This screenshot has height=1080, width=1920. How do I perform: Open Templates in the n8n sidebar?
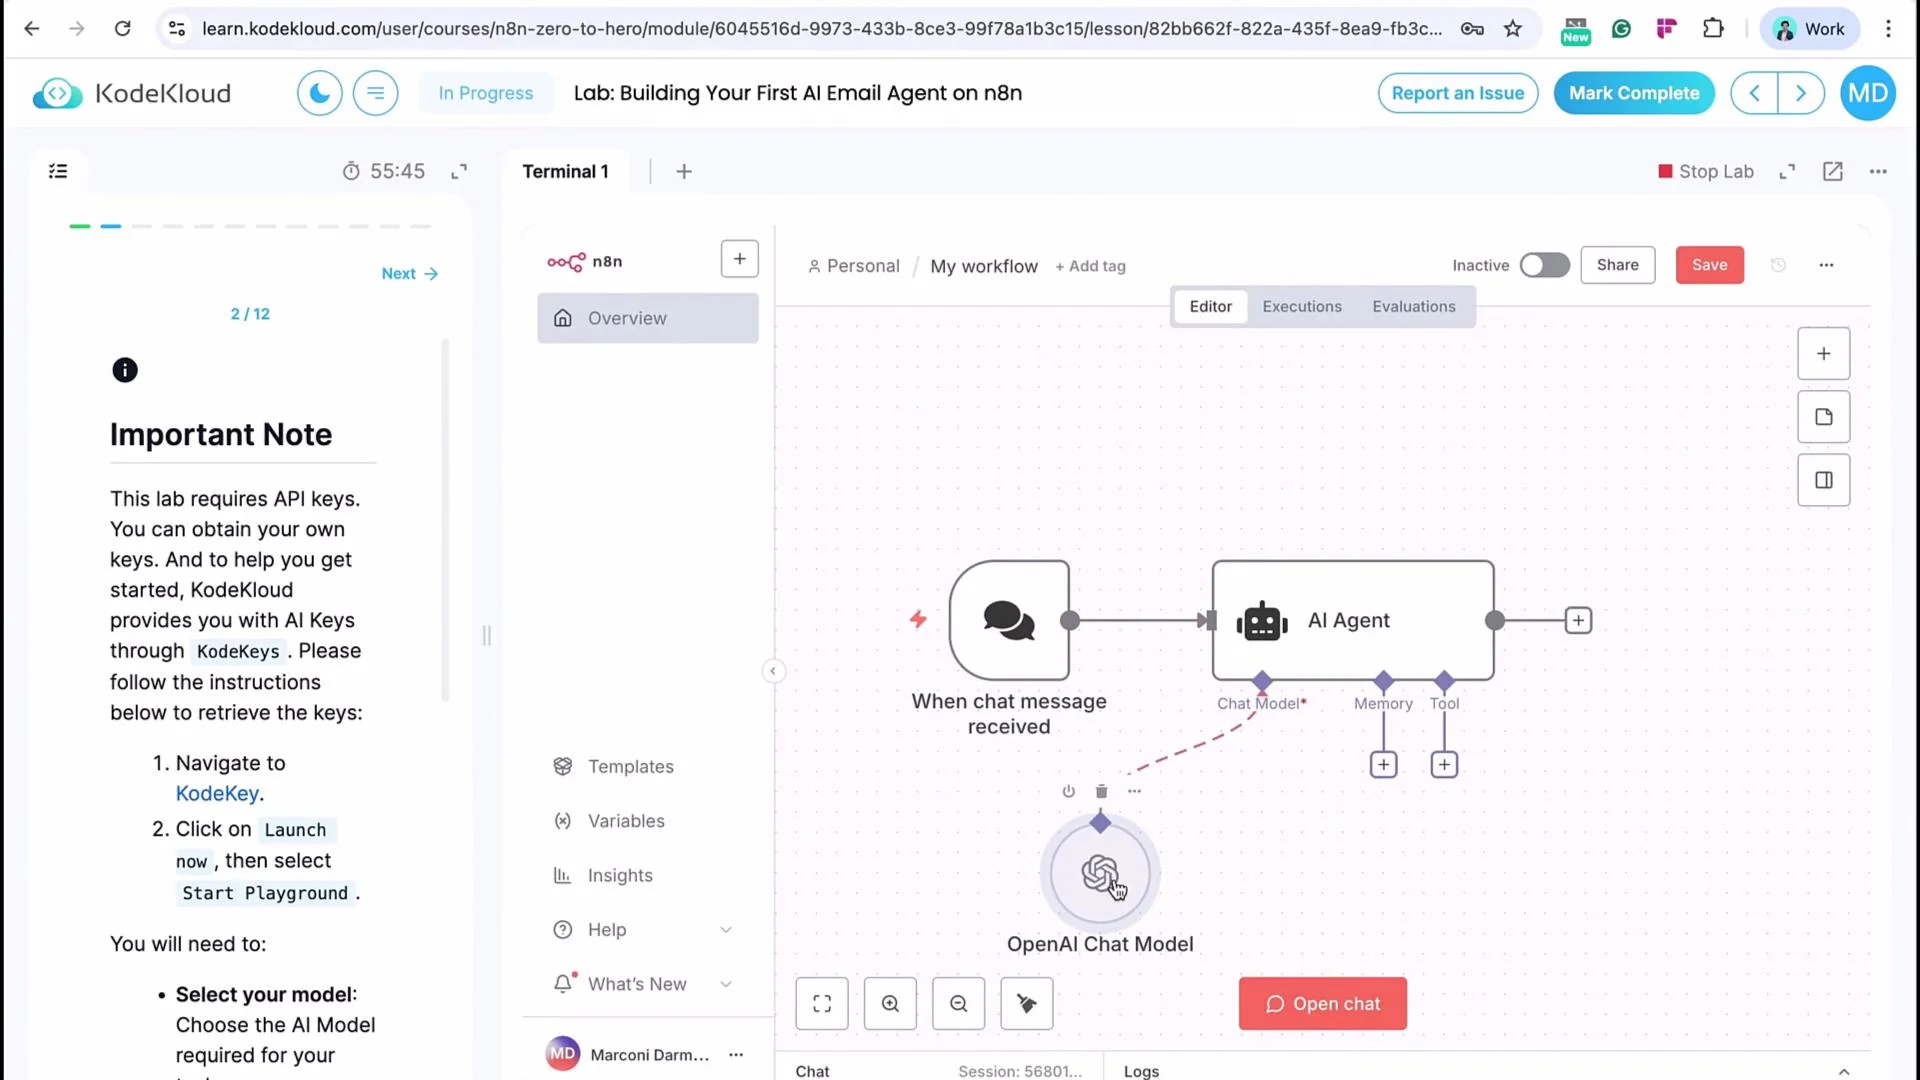[648, 767]
